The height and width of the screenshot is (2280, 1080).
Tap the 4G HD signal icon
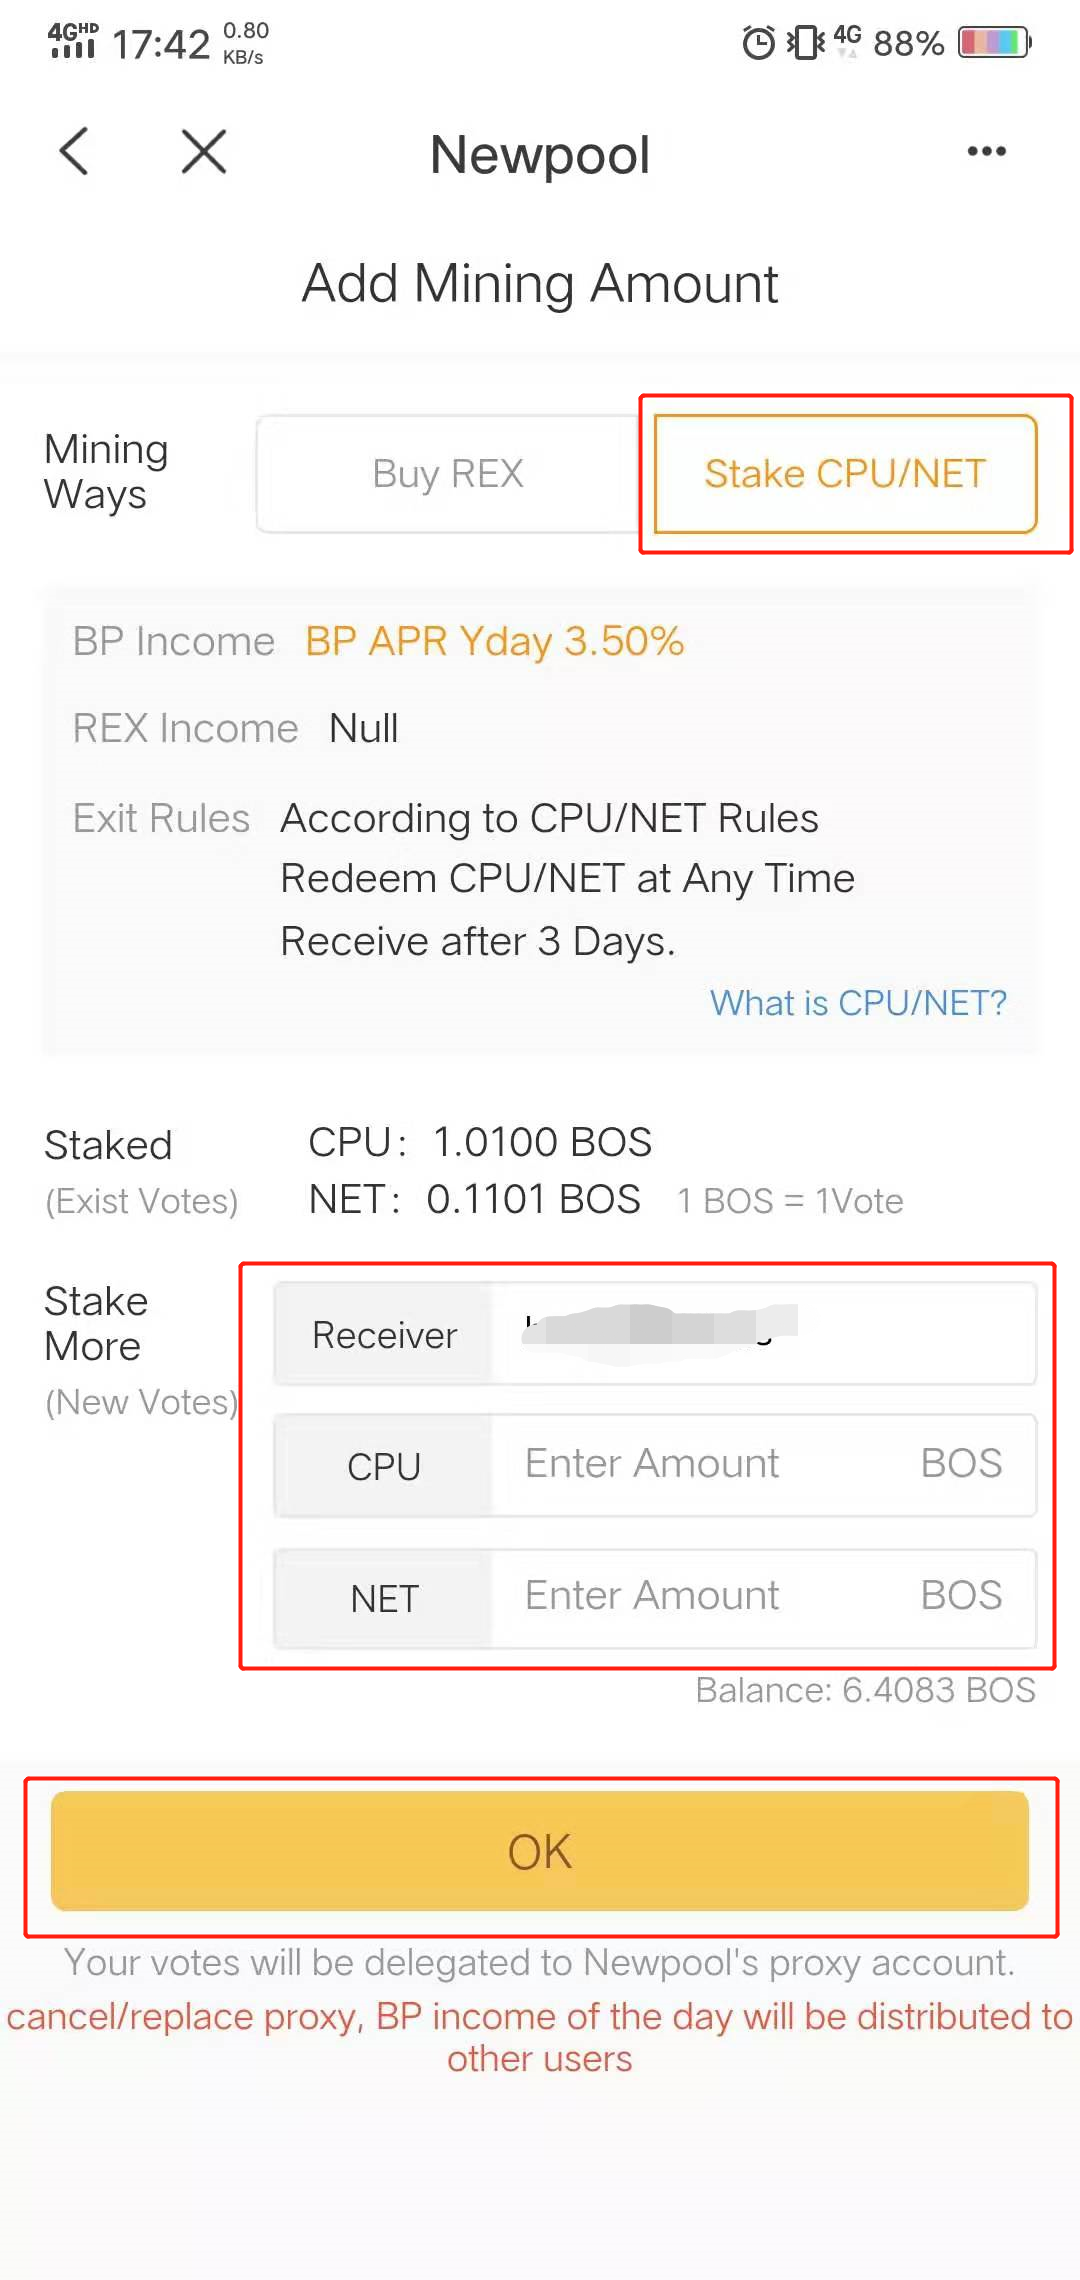click(74, 41)
